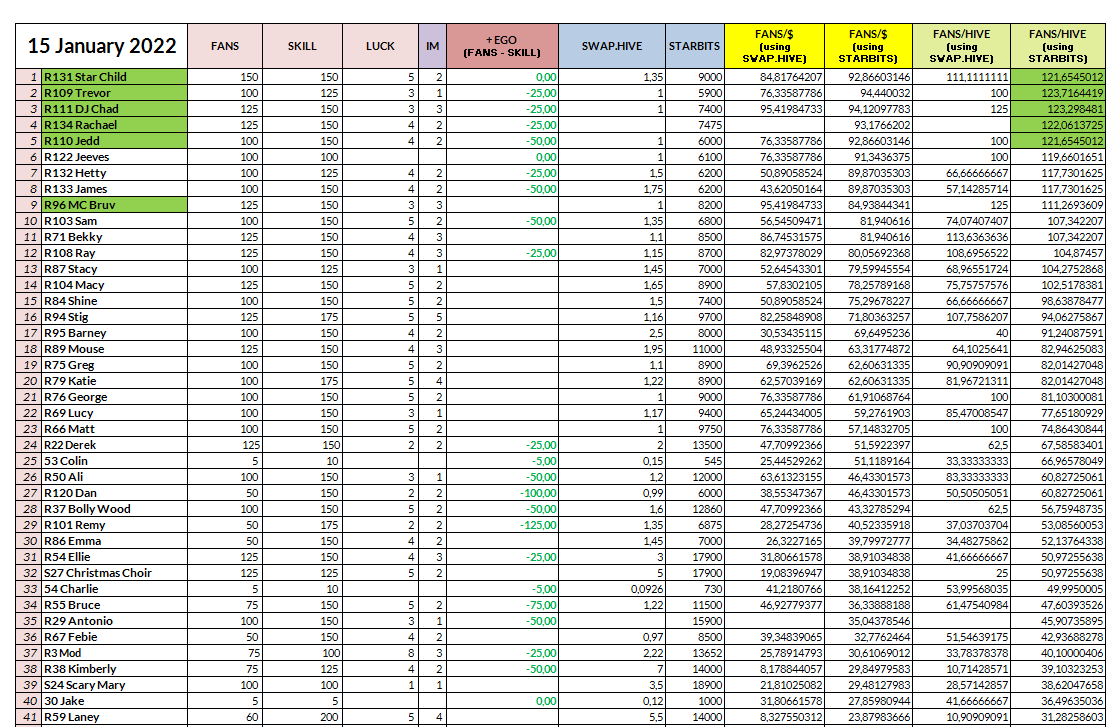Image resolution: width=1118 pixels, height=727 pixels.
Task: Click the R109 Trevor name cell
Action: pos(114,93)
